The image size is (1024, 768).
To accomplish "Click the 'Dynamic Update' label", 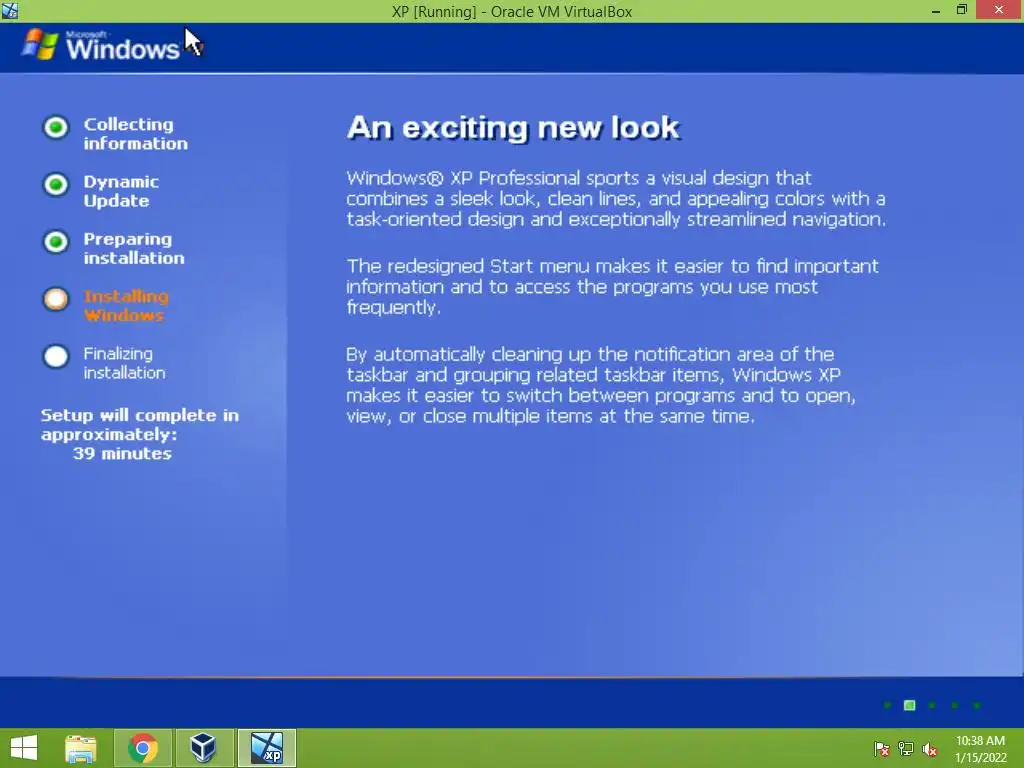I will click(x=121, y=191).
